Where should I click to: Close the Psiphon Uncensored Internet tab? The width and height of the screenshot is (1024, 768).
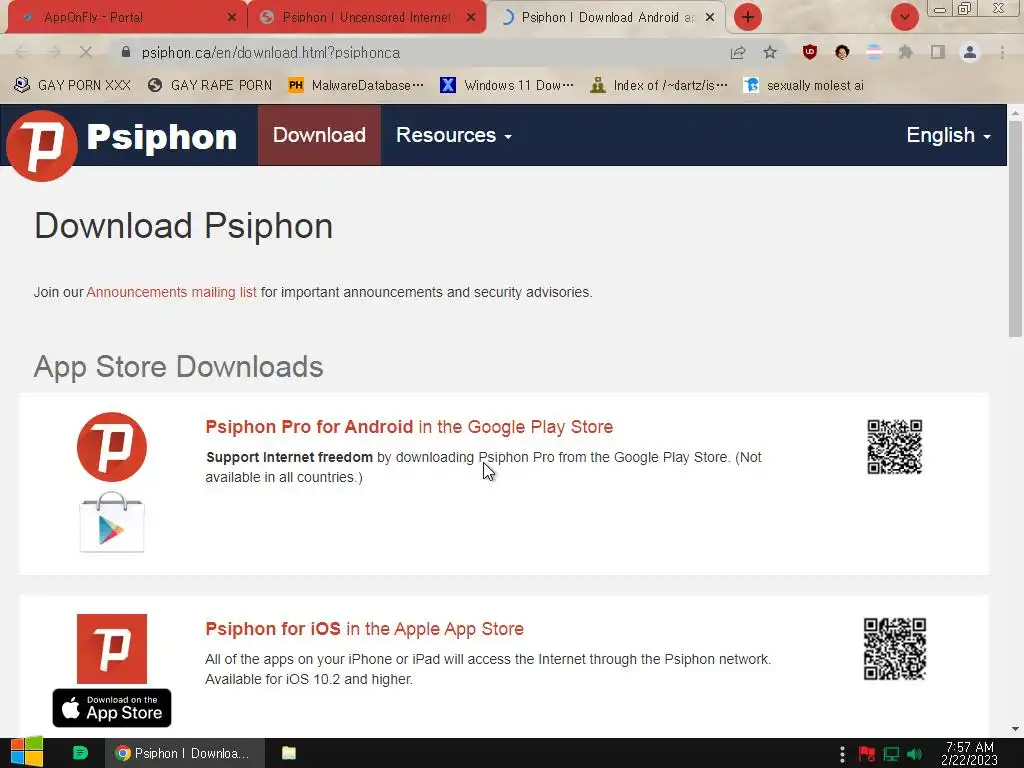(x=471, y=17)
